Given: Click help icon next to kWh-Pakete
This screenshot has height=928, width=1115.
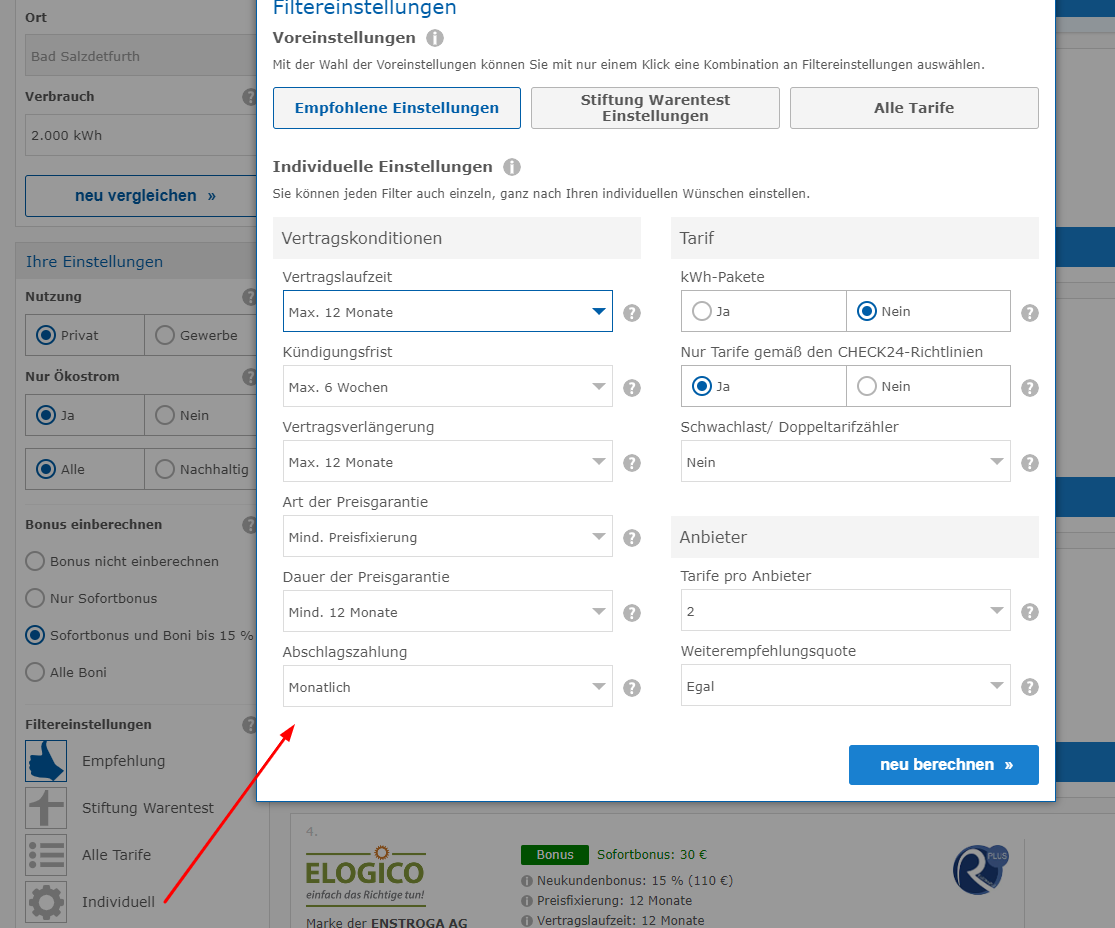Looking at the screenshot, I should (1030, 313).
